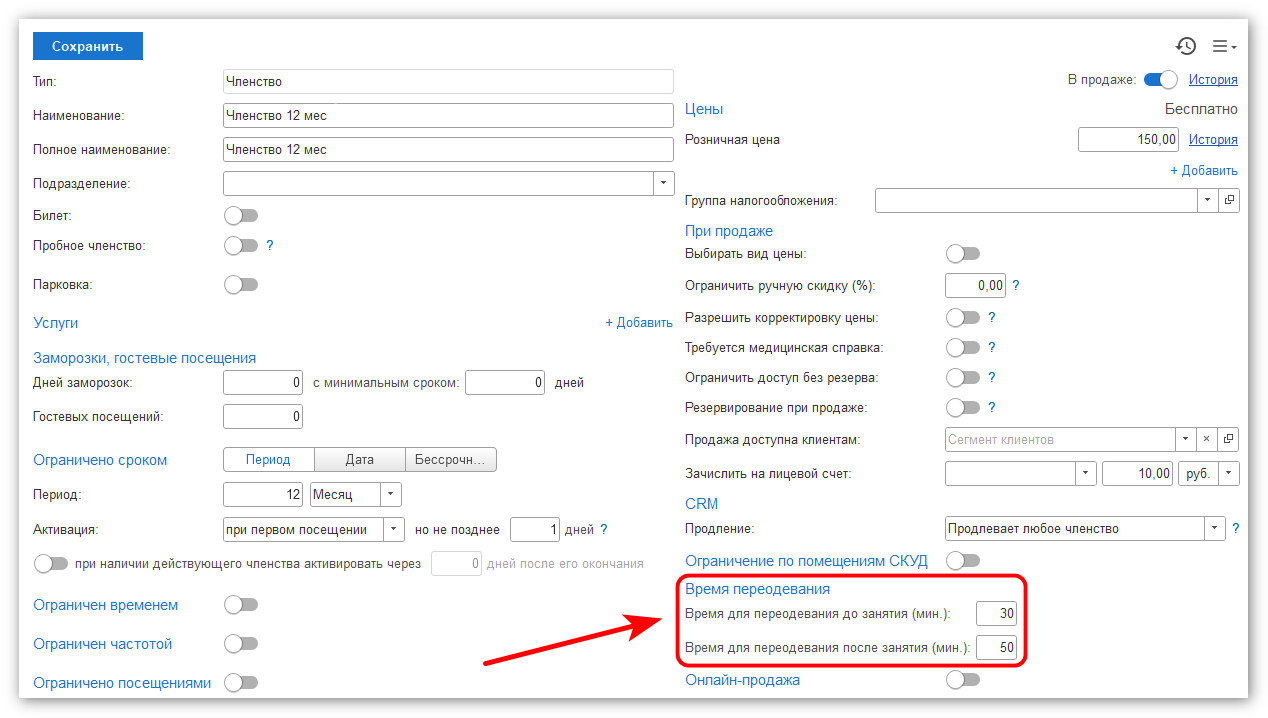Toggle the Онлайн-продажа switch
Screen dimensions: 1268x718
963,680
